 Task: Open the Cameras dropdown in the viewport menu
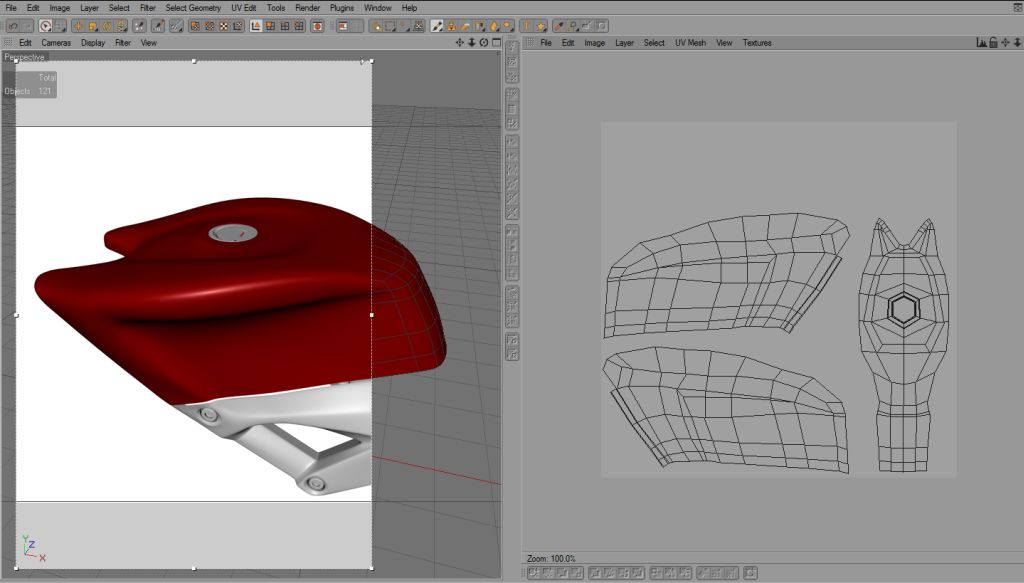tap(56, 43)
